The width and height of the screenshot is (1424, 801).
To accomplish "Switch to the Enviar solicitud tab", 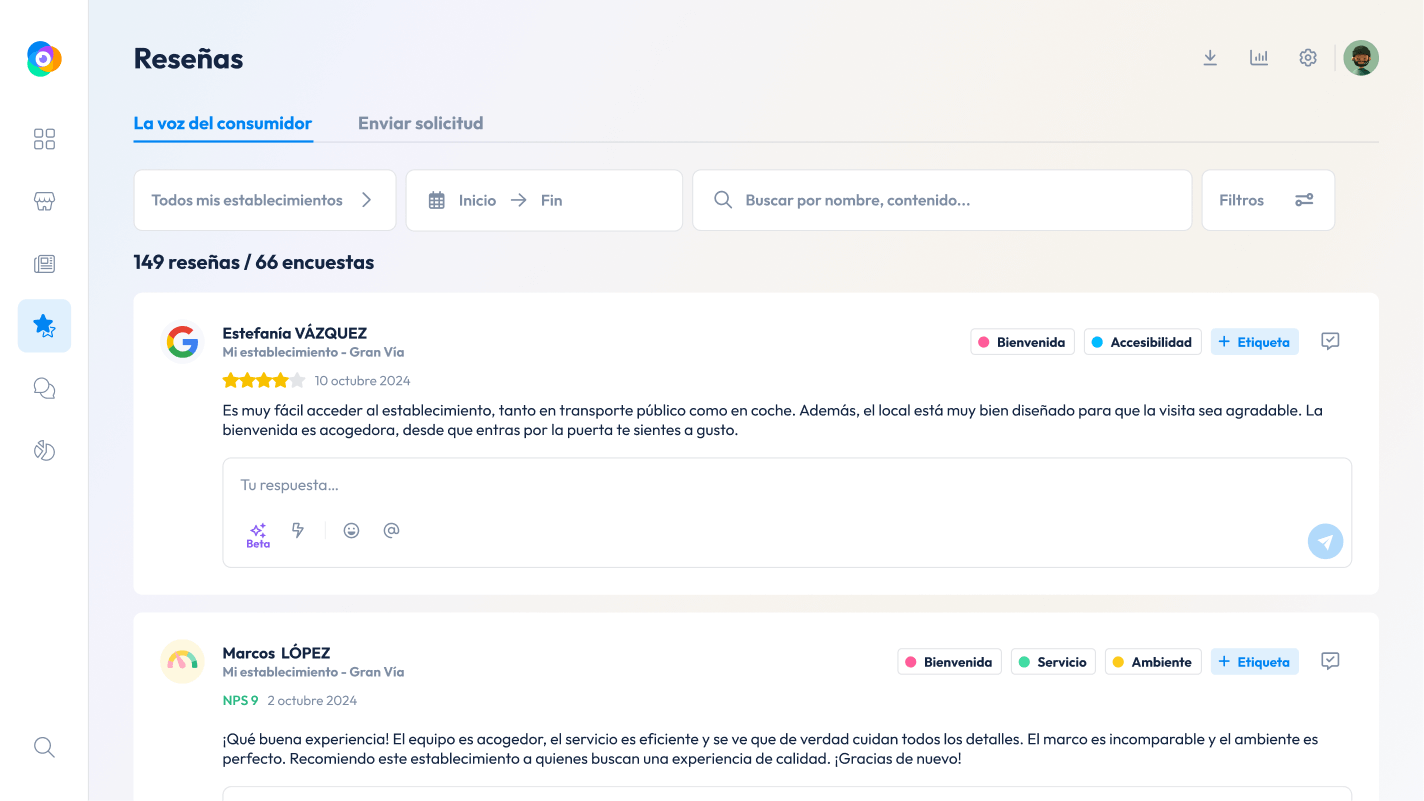I will [x=420, y=123].
